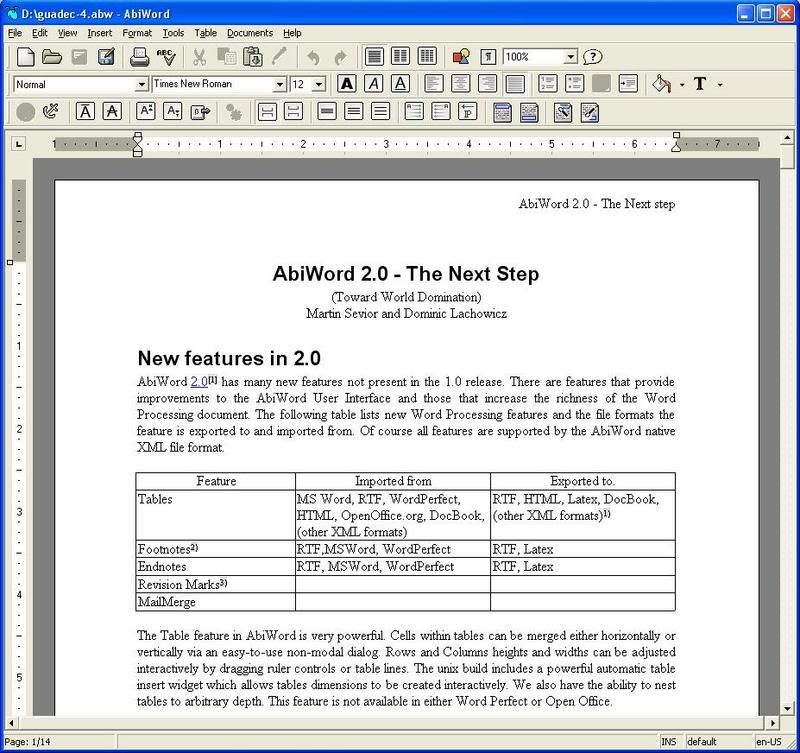Toggle italic formatting
This screenshot has height=753, width=800.
(373, 84)
